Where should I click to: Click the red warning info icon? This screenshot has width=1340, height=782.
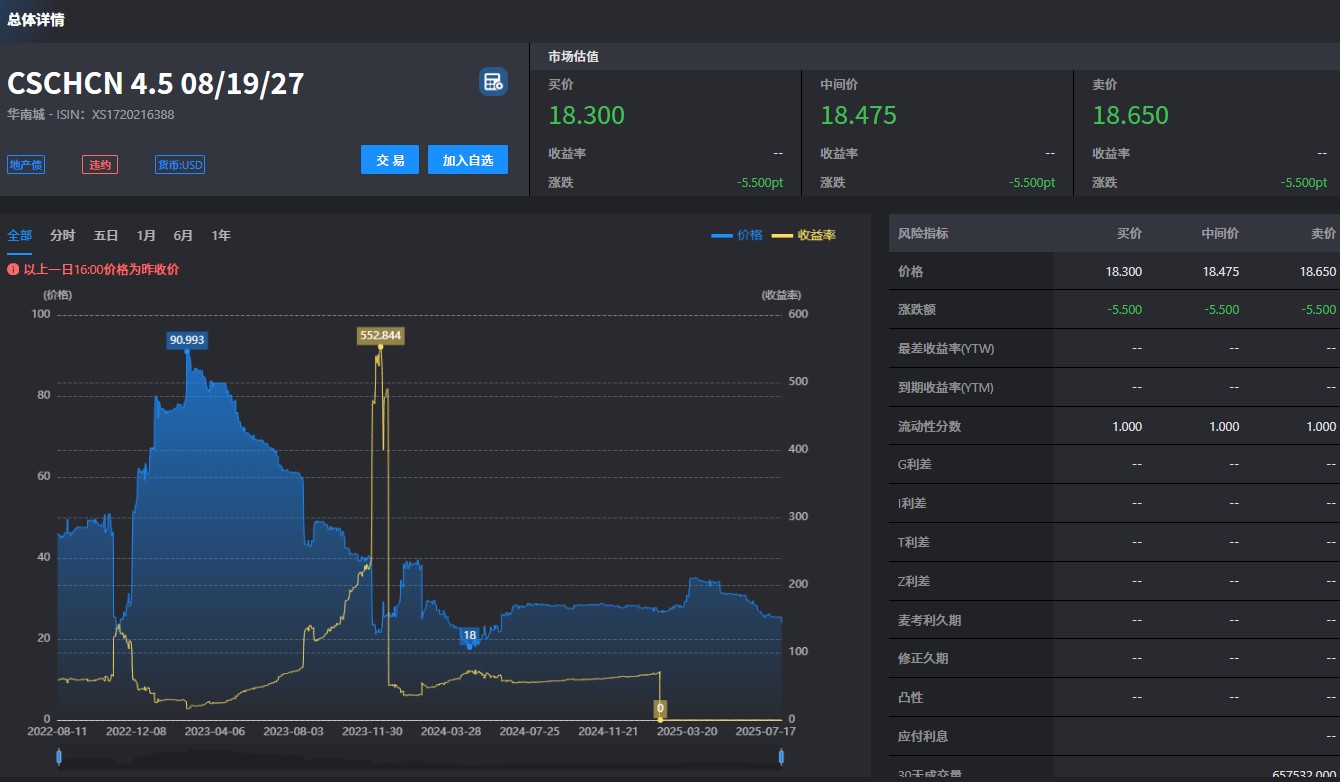point(13,269)
